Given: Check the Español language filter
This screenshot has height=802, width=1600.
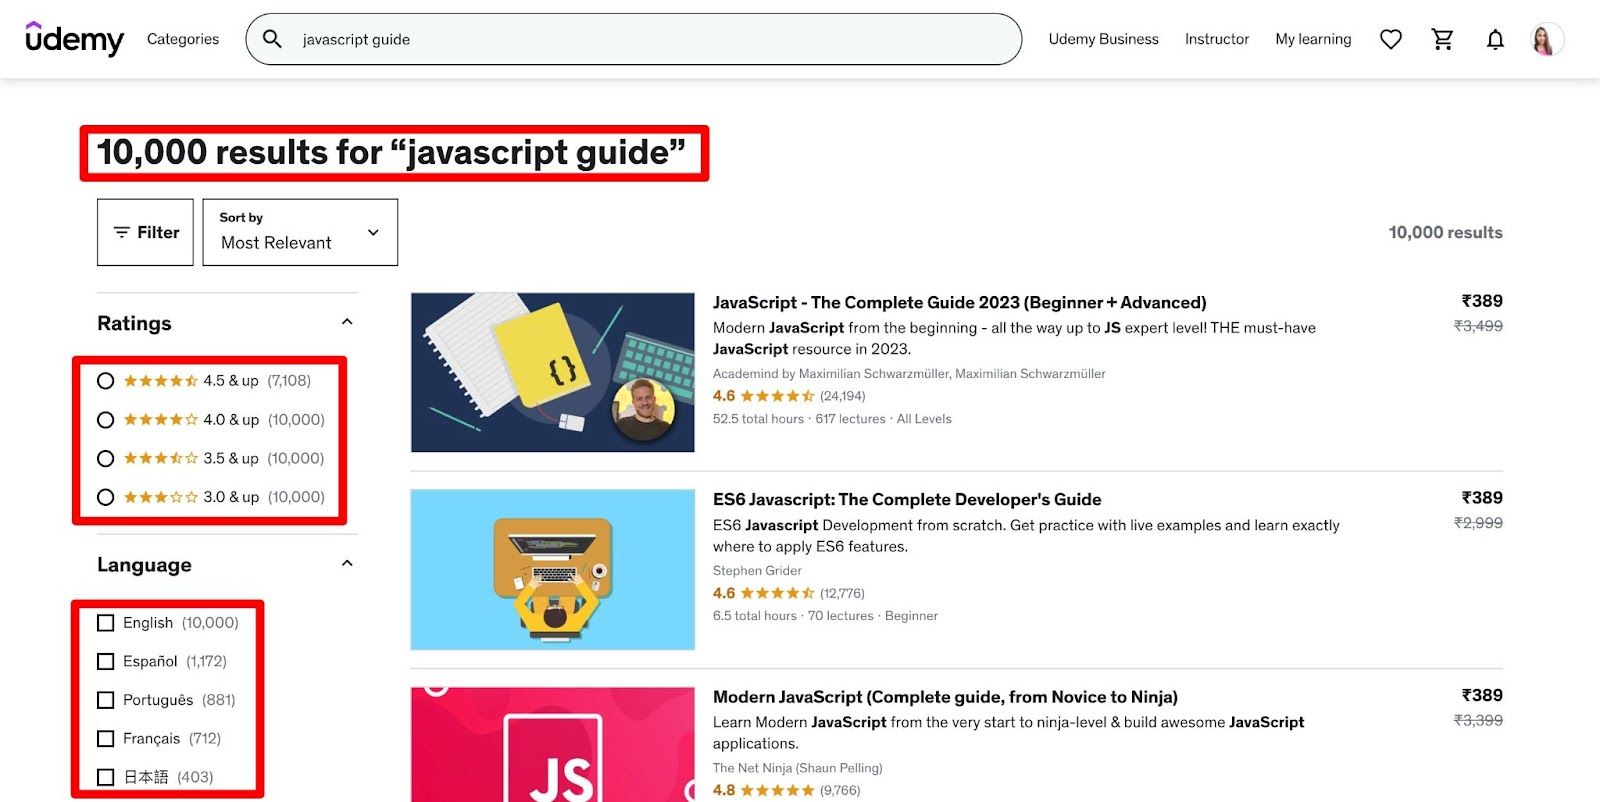Looking at the screenshot, I should tap(105, 662).
